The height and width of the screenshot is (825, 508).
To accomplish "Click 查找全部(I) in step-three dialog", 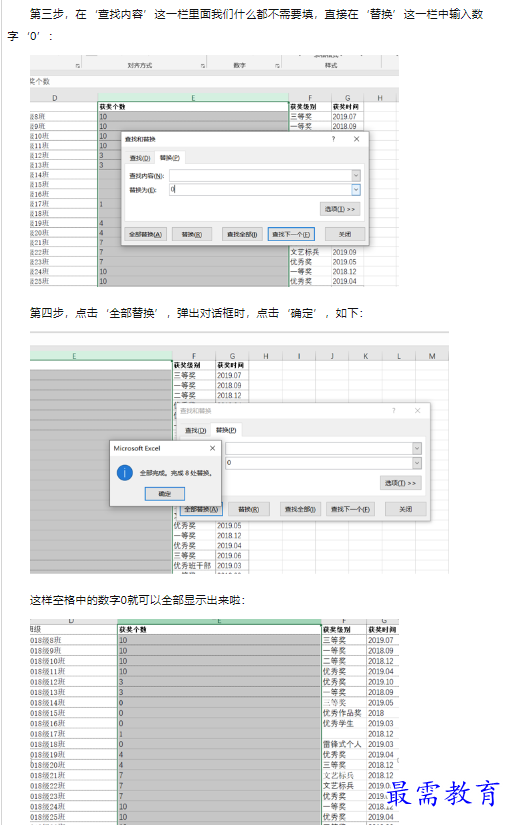I will tap(242, 234).
